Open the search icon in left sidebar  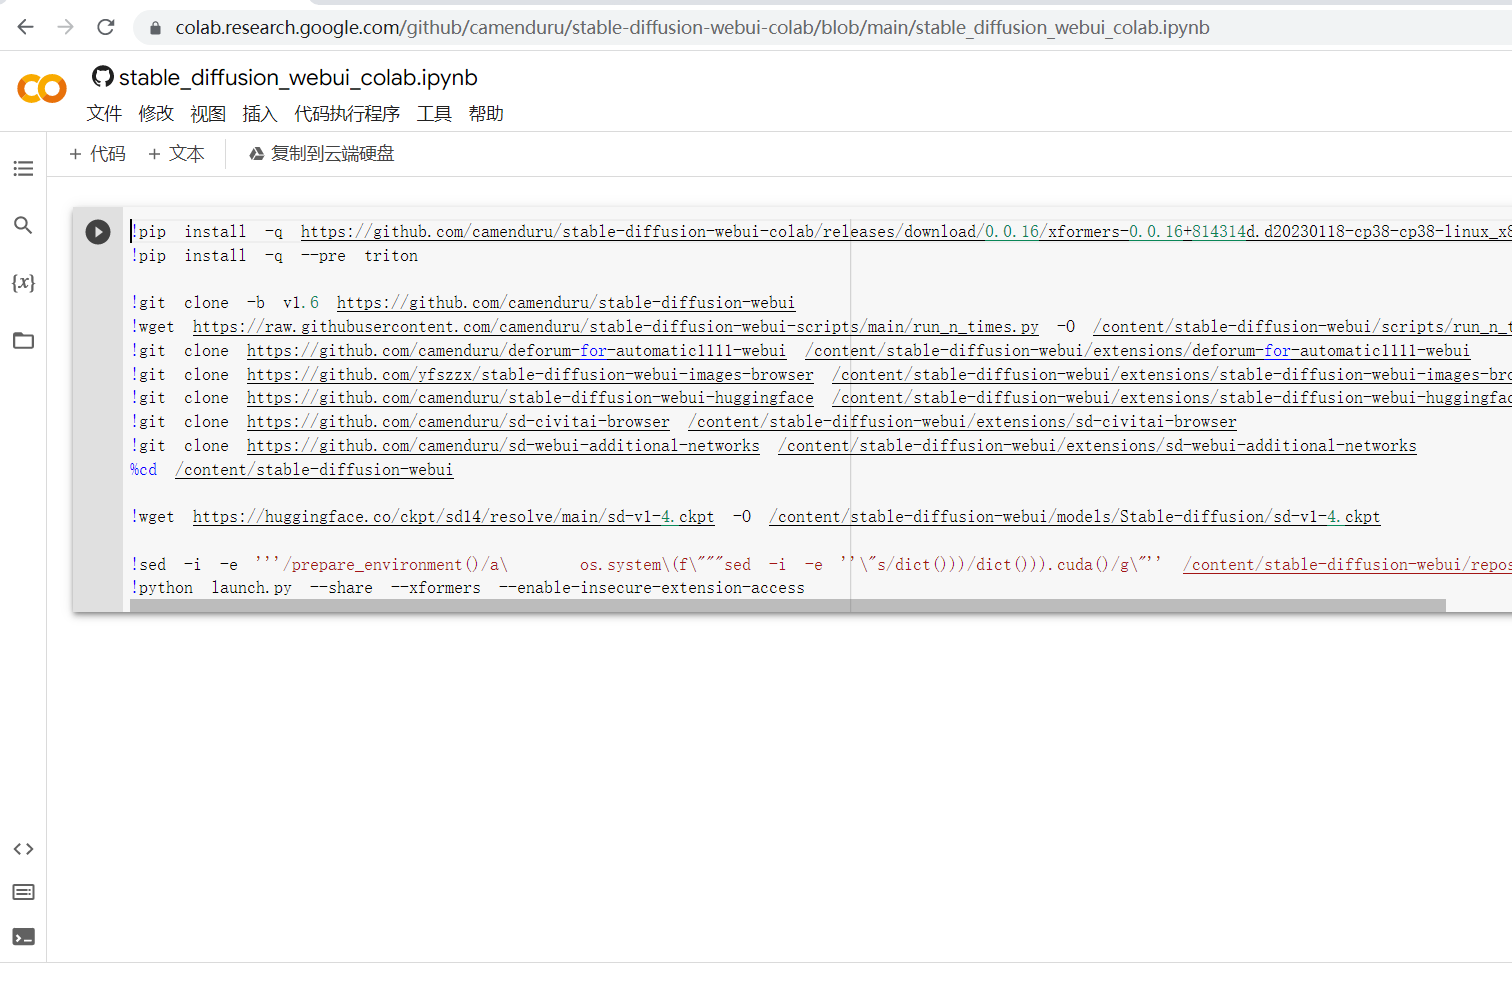pos(23,225)
